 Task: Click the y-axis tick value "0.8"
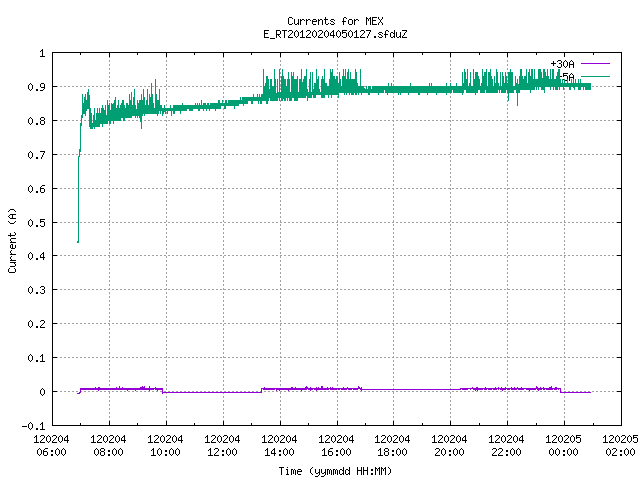pyautogui.click(x=36, y=121)
